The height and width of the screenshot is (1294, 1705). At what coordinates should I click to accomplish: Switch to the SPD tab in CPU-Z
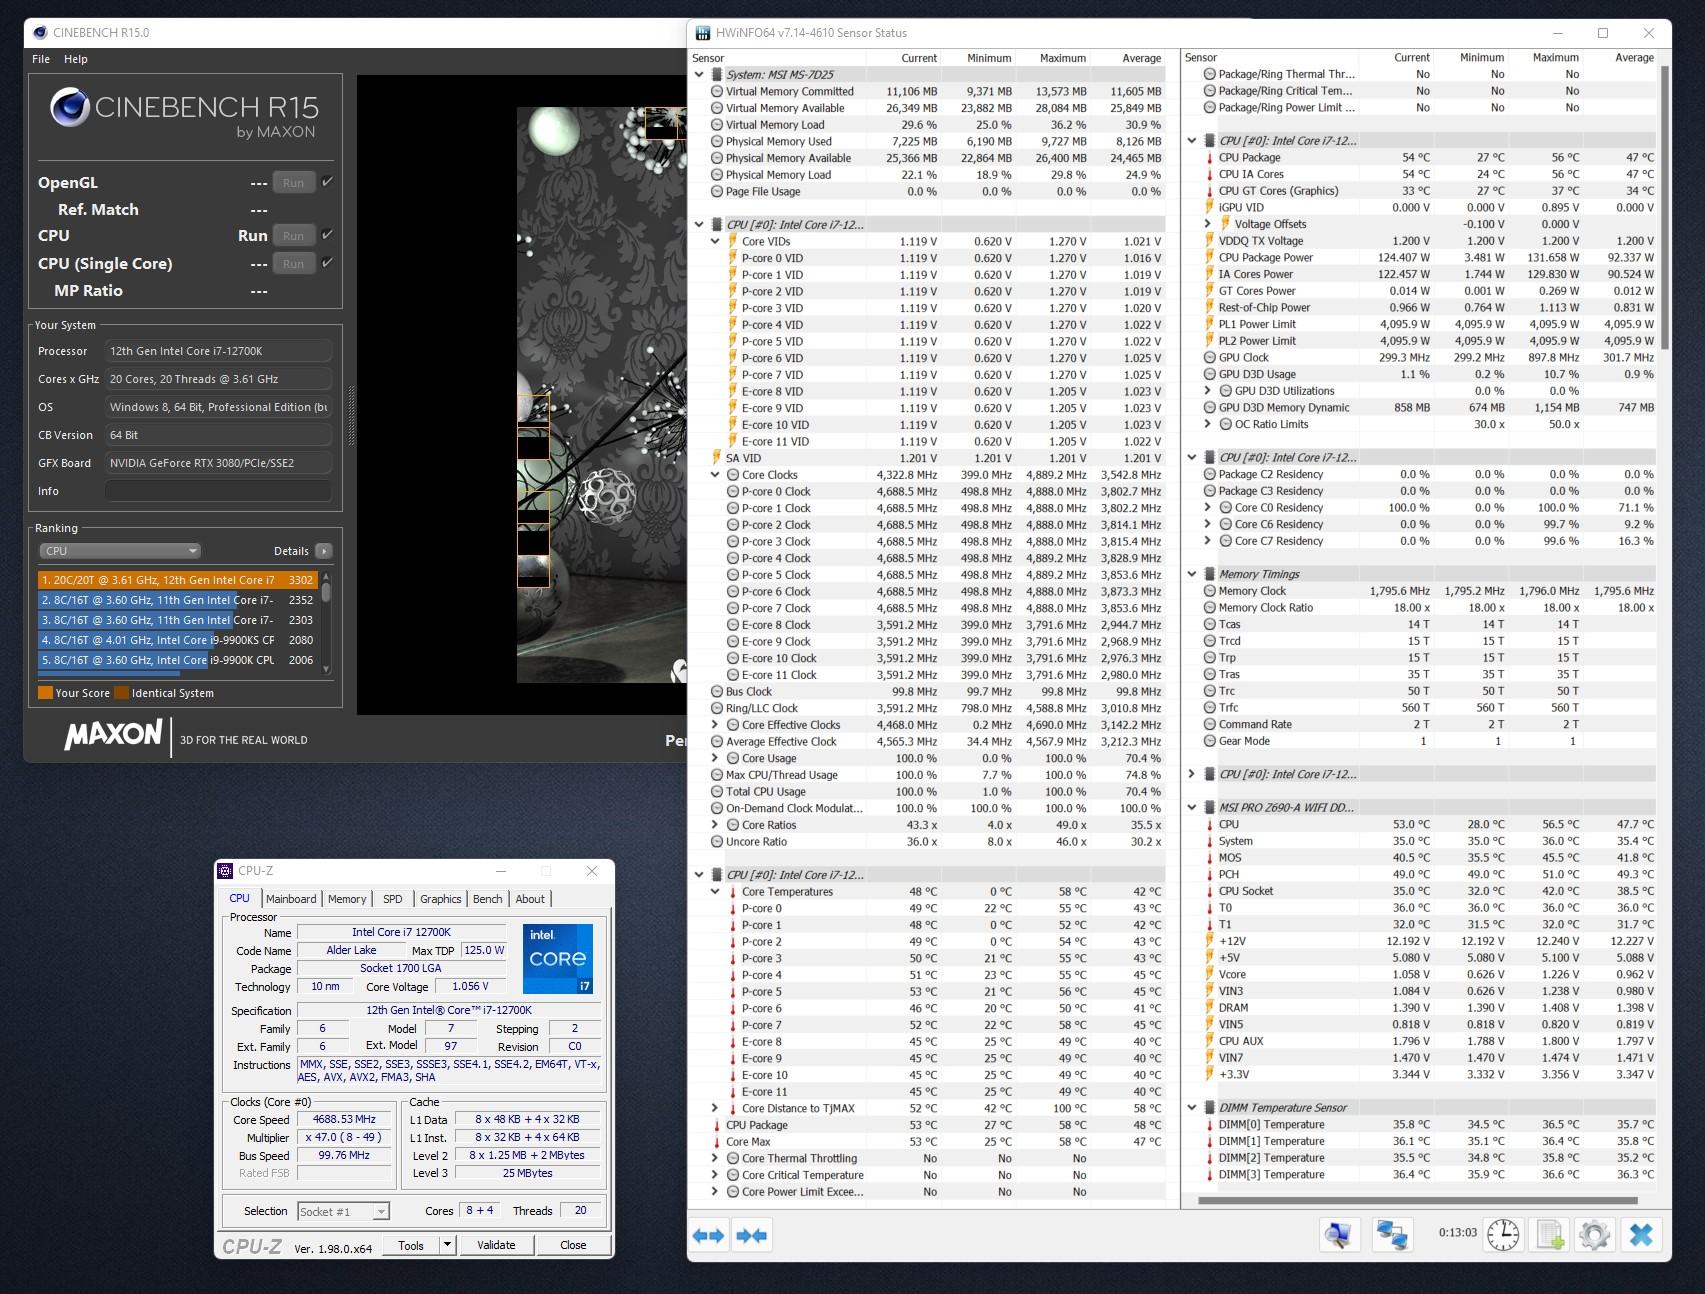pos(393,899)
